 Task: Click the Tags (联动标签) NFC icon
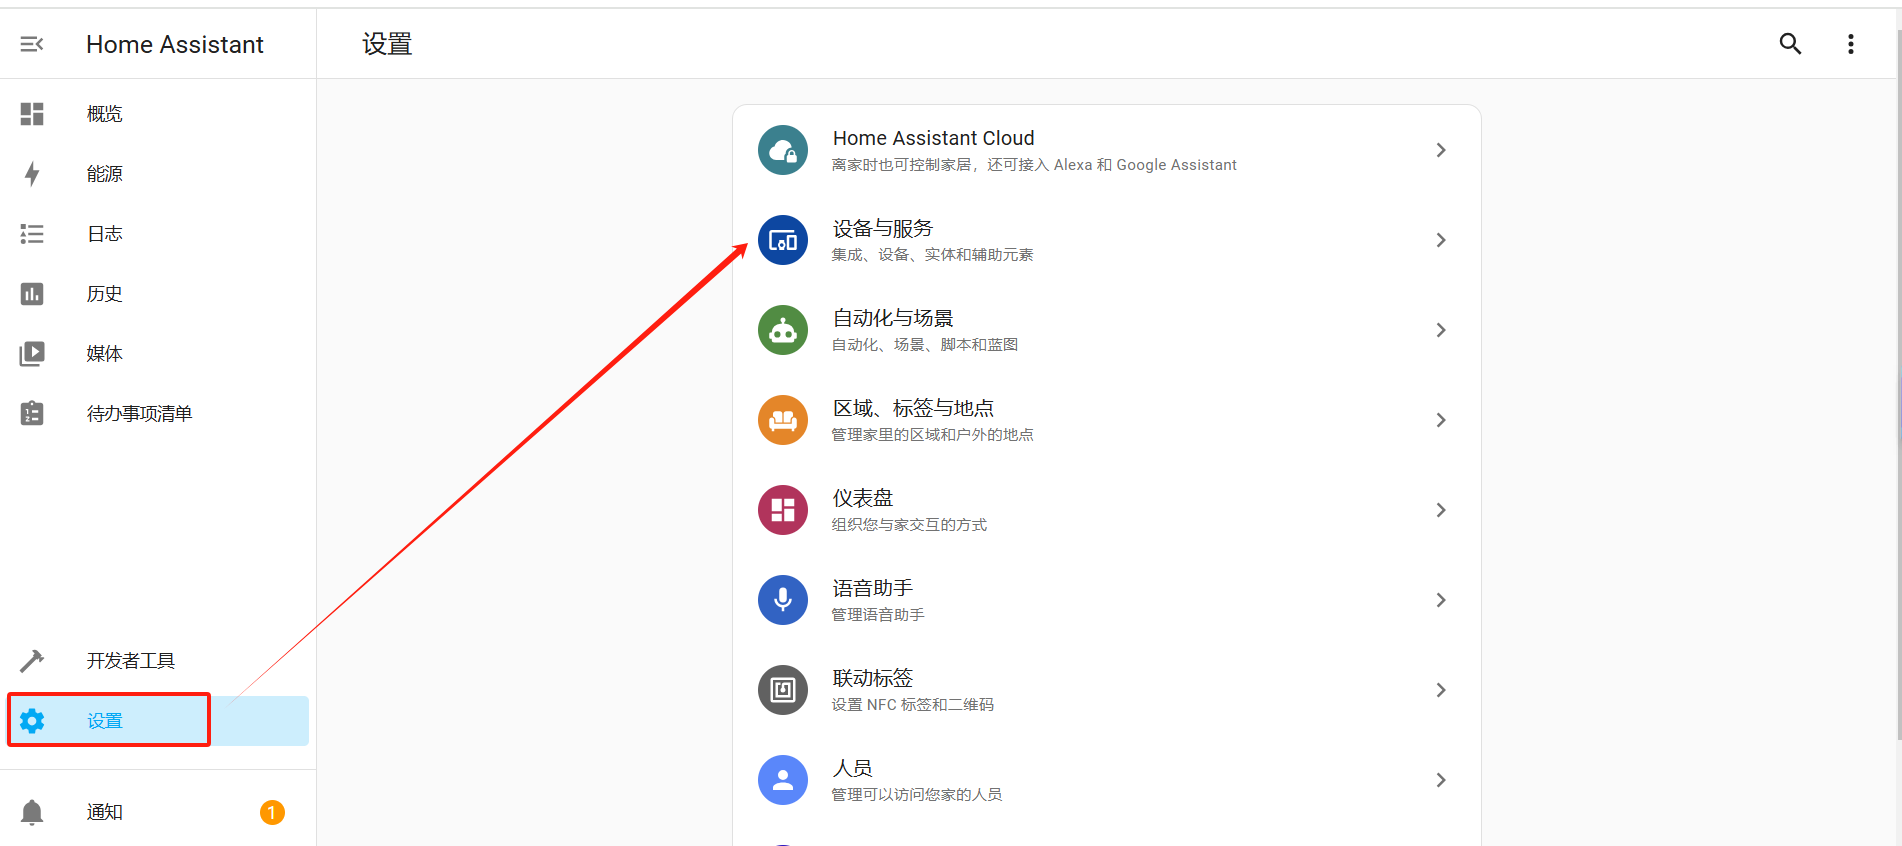(783, 690)
